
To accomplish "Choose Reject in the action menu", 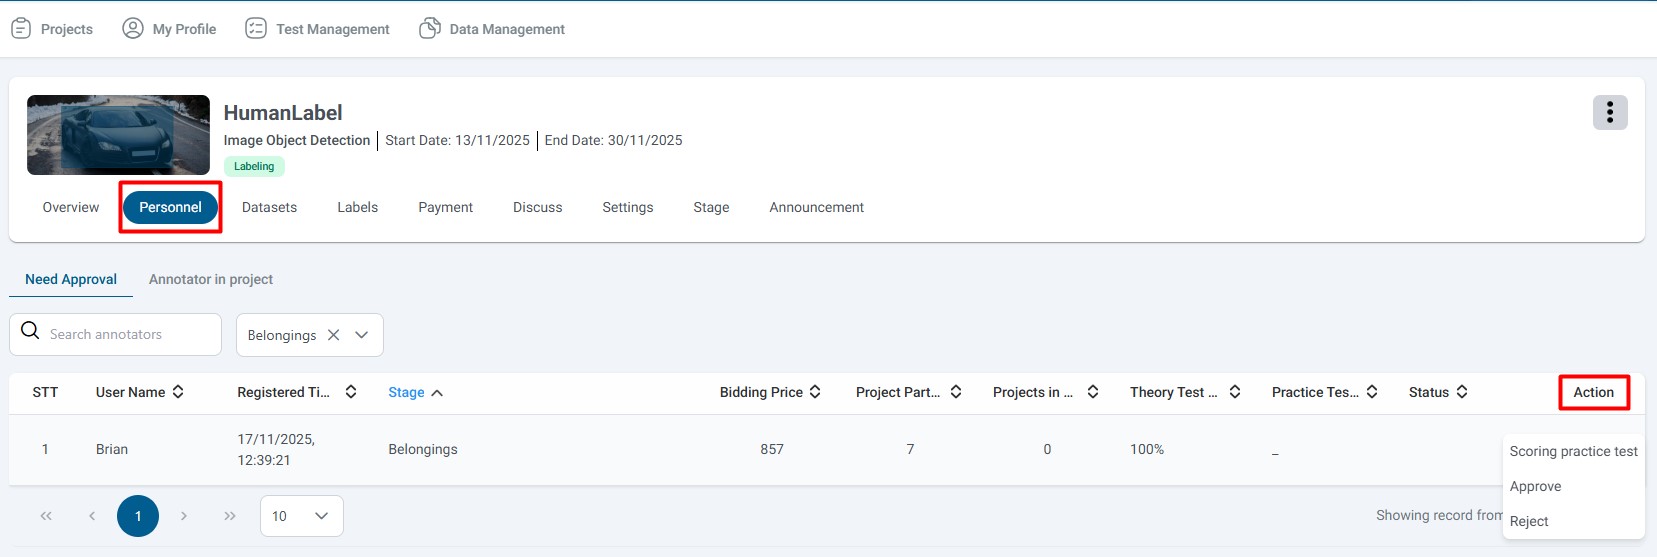I will pyautogui.click(x=1529, y=521).
